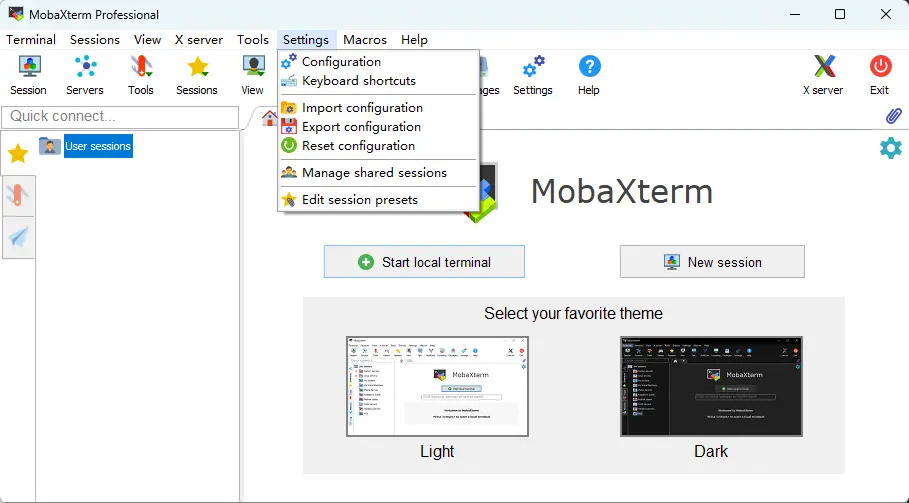
Task: Click the MobaXterm heading text
Action: point(621,191)
